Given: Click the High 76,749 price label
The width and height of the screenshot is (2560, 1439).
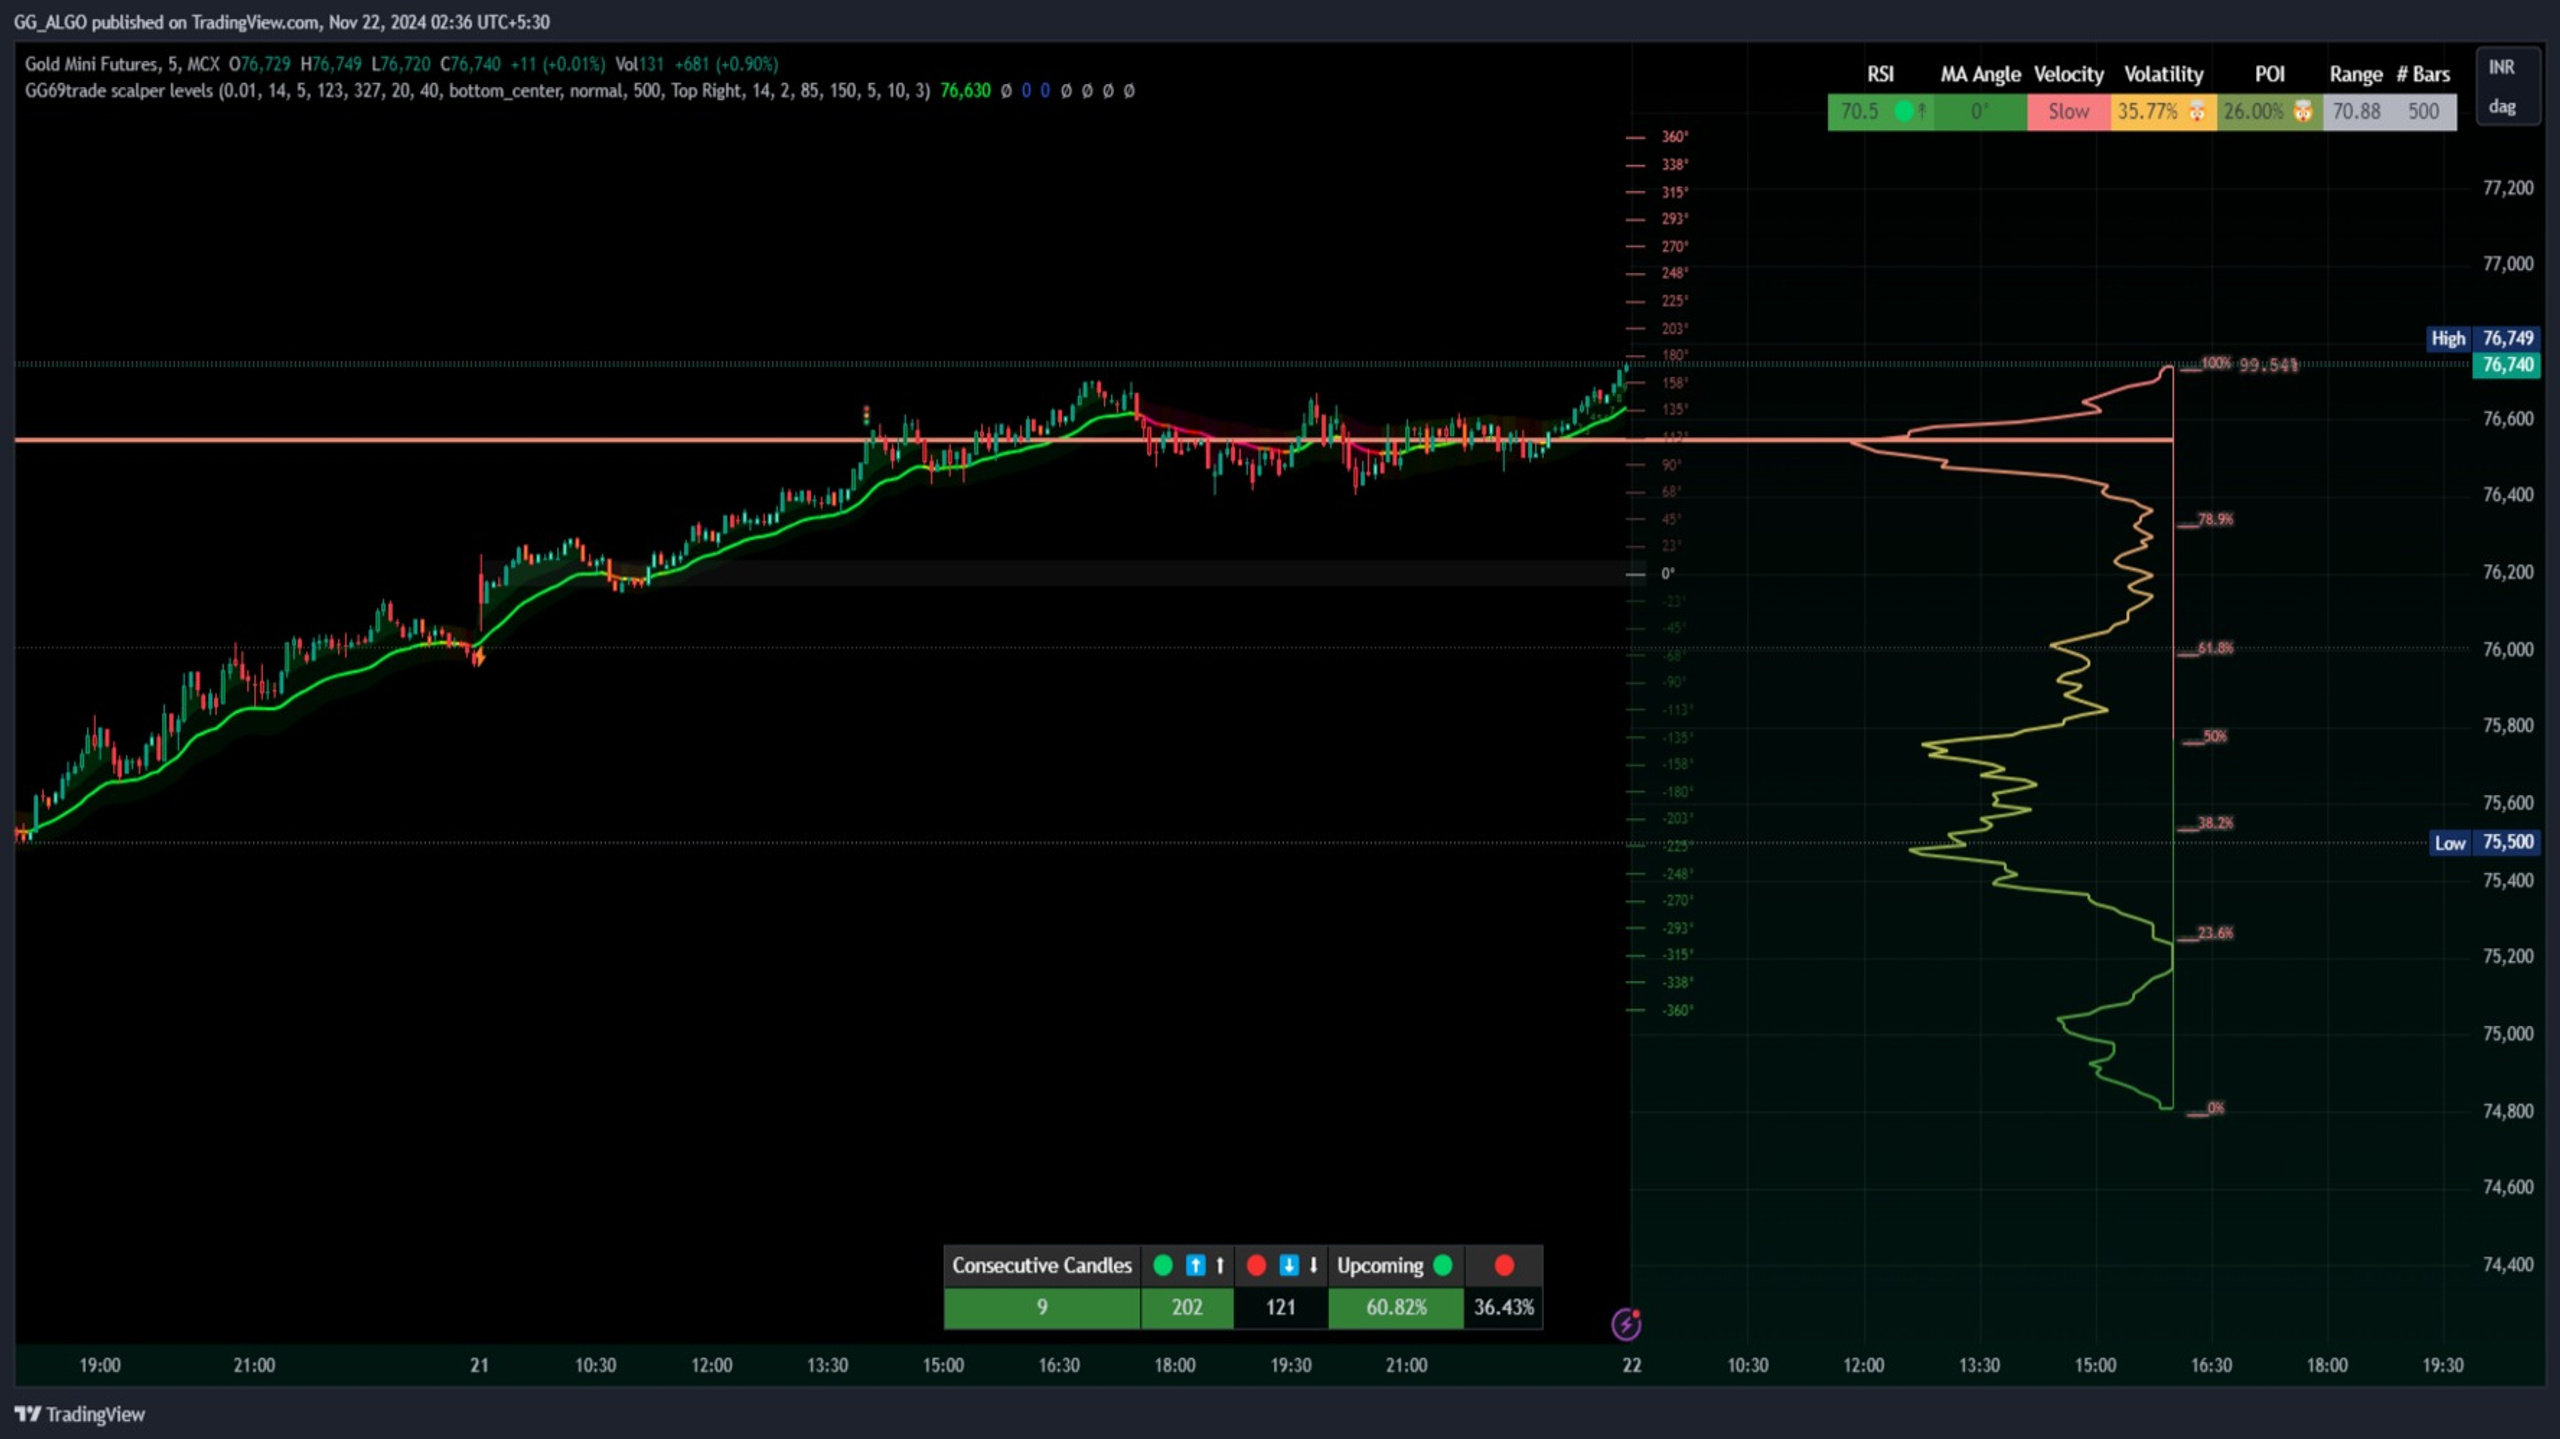Looking at the screenshot, I should (2484, 338).
